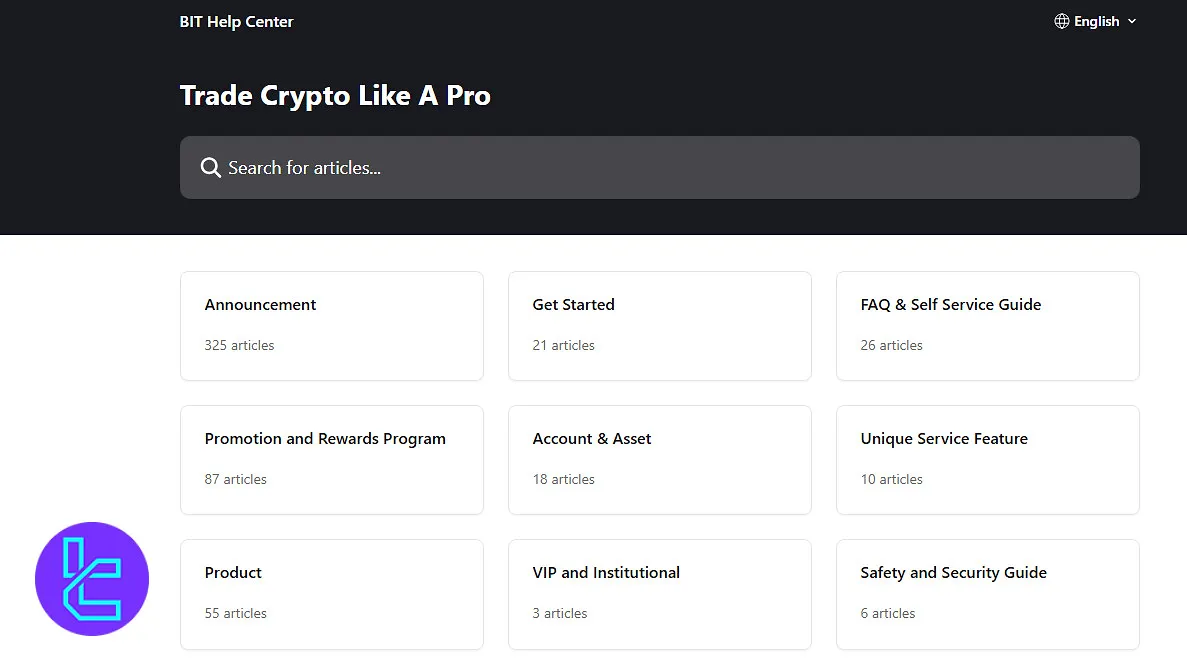This screenshot has width=1187, height=671.
Task: Browse Unique Service Feature articles
Action: [x=987, y=459]
